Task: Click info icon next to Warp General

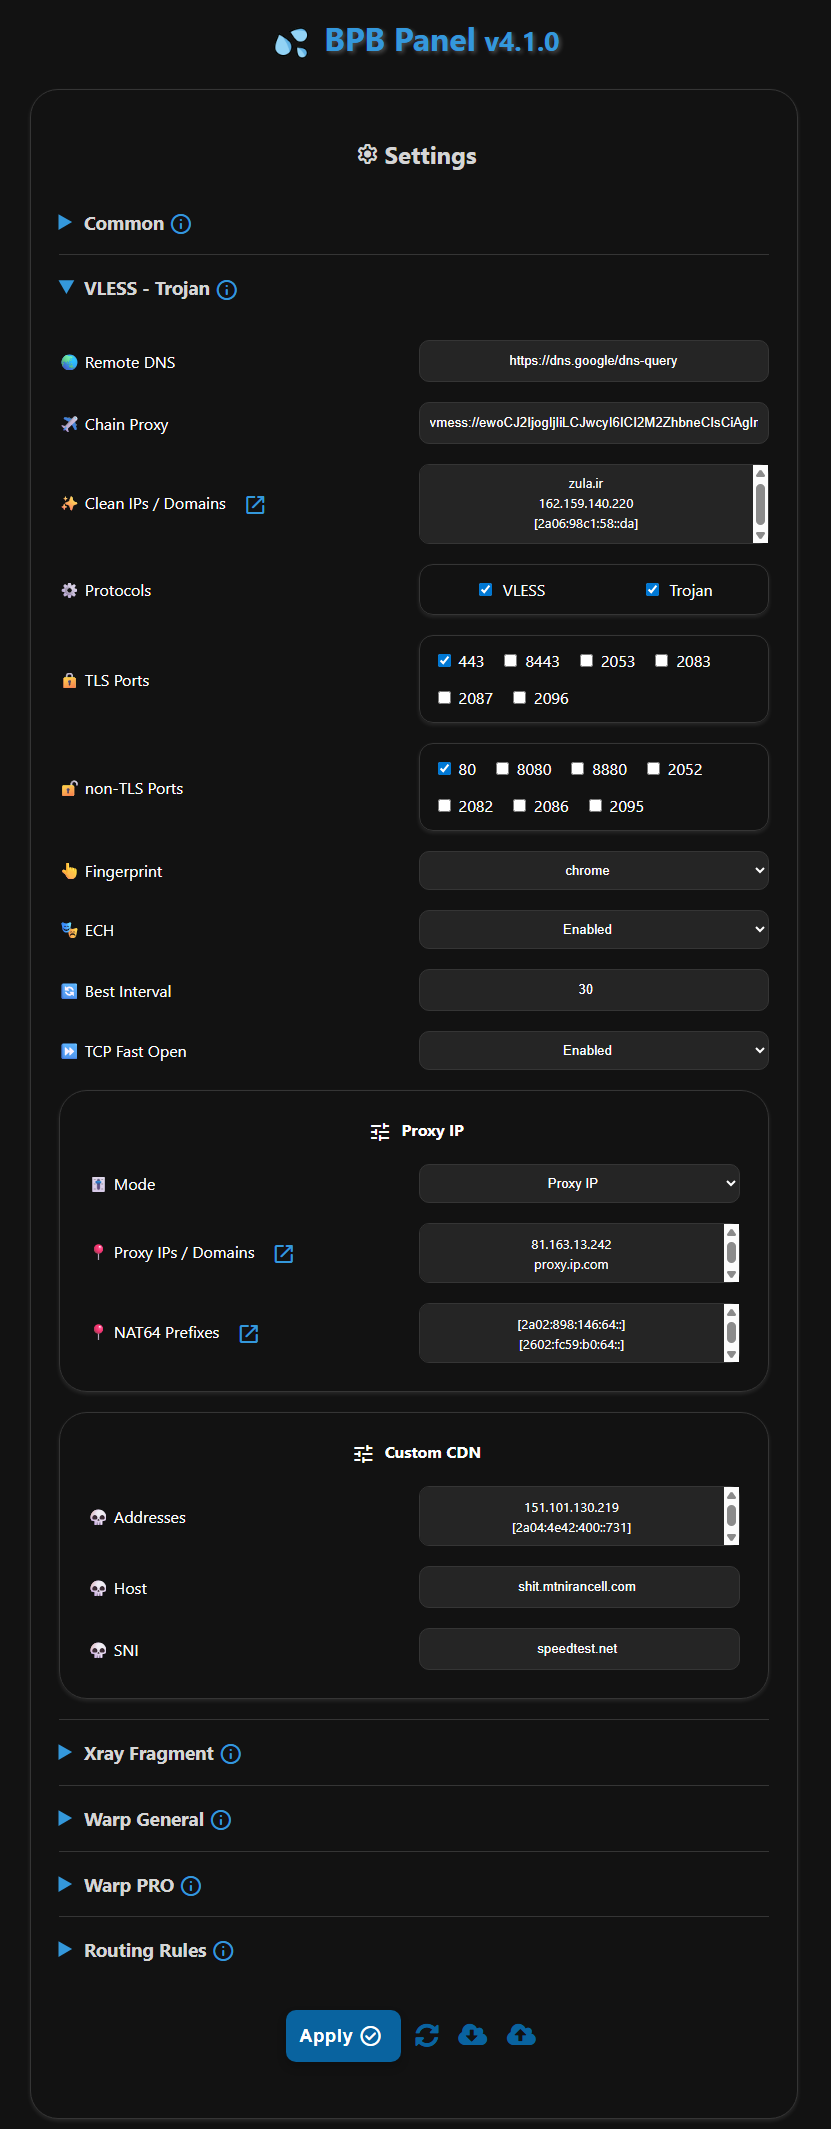Action: pos(221,1820)
